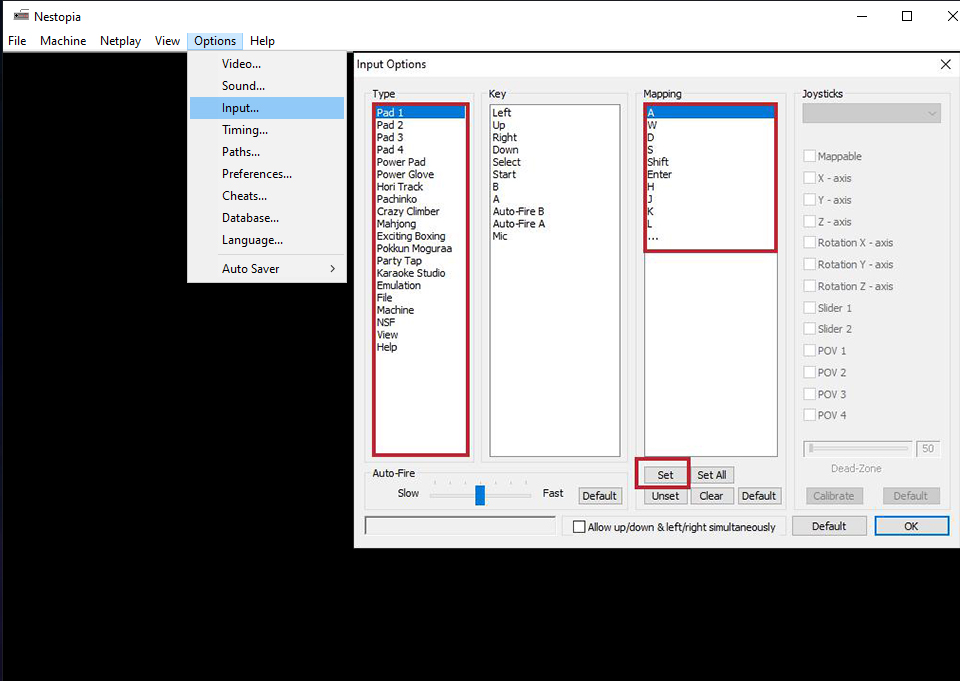Toggle the Rotation Z - axis checkbox

(x=809, y=286)
